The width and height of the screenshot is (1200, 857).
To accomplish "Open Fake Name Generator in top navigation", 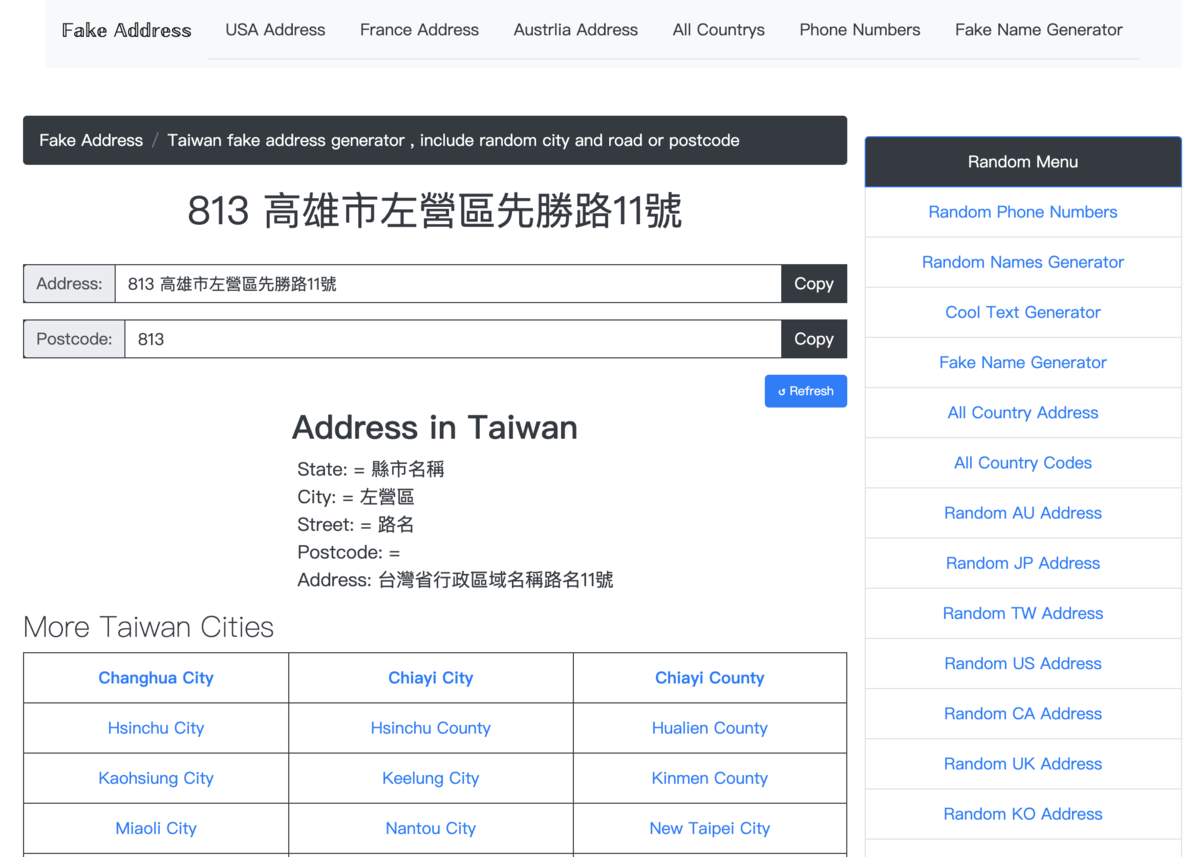I will (x=1039, y=30).
